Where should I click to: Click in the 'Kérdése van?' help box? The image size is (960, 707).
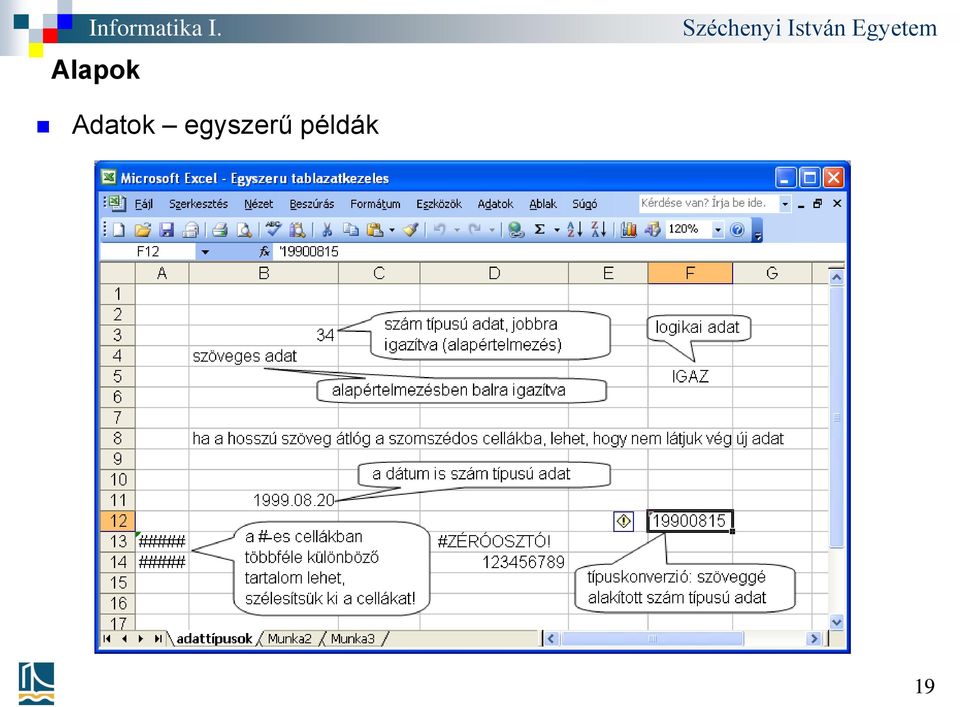(x=708, y=203)
